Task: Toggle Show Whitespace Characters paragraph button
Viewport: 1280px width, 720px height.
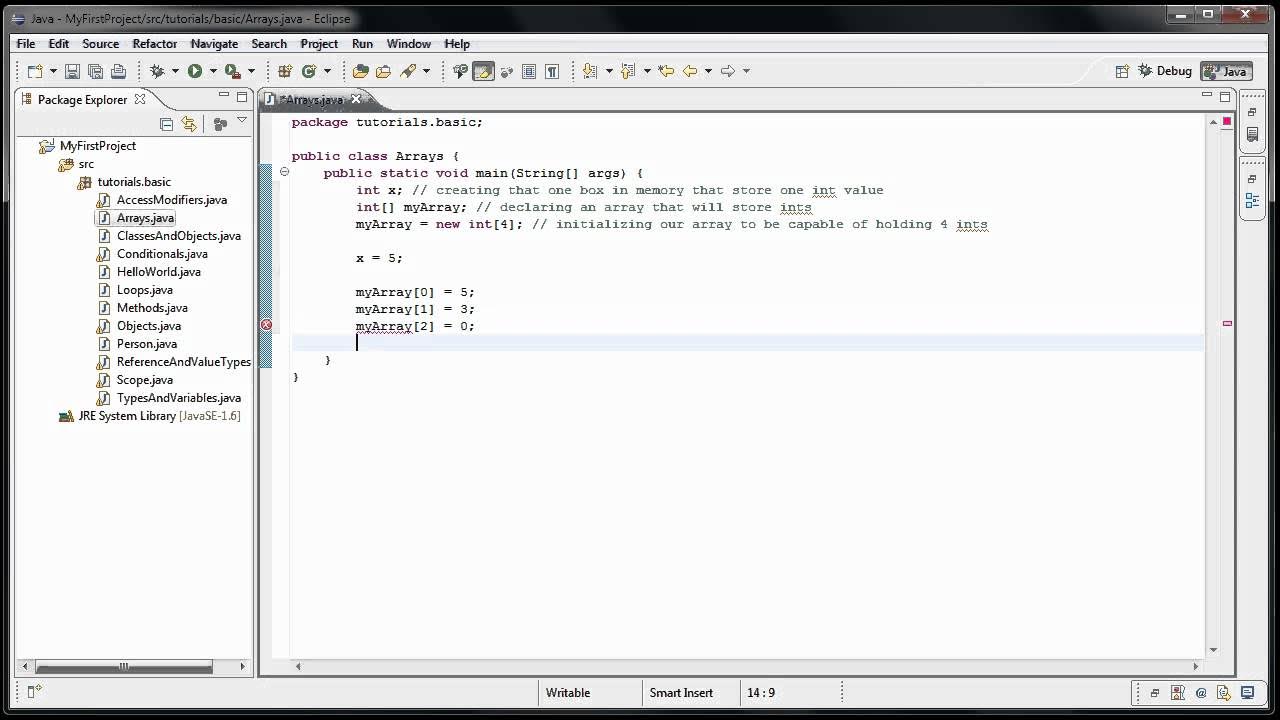Action: coord(552,71)
